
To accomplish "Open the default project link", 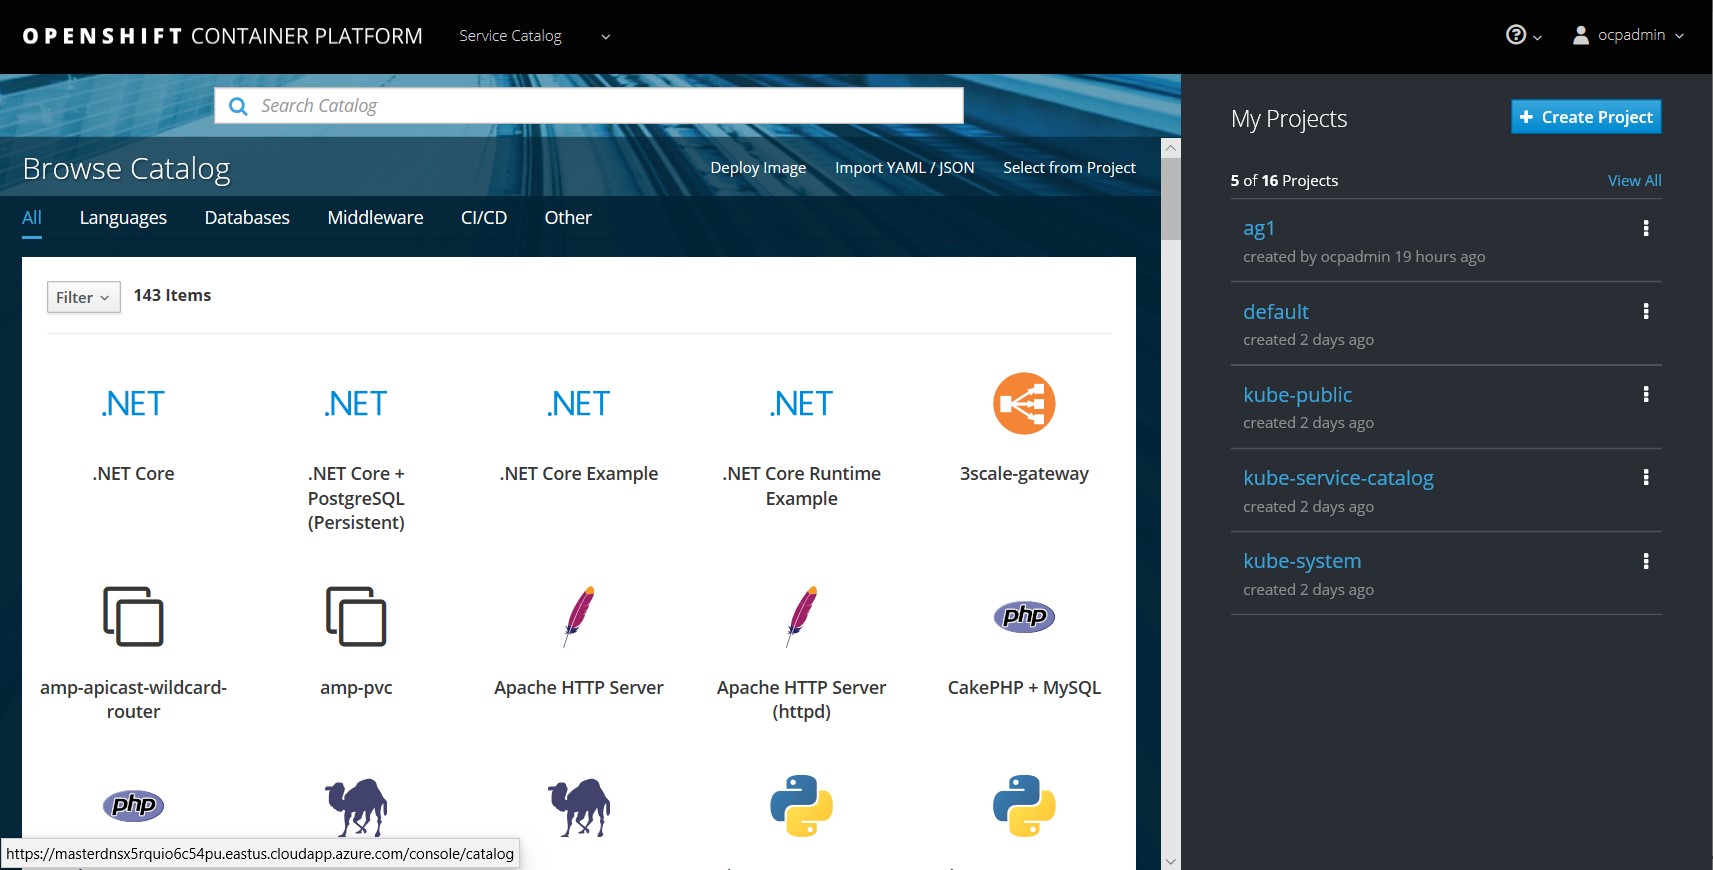I will 1275,312.
